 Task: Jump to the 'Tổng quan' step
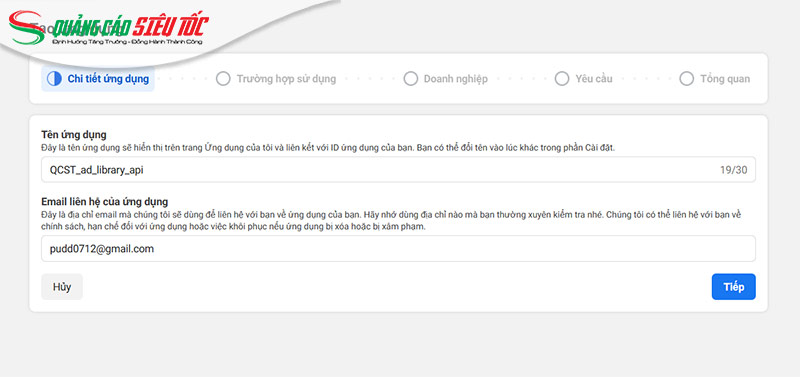pos(715,79)
